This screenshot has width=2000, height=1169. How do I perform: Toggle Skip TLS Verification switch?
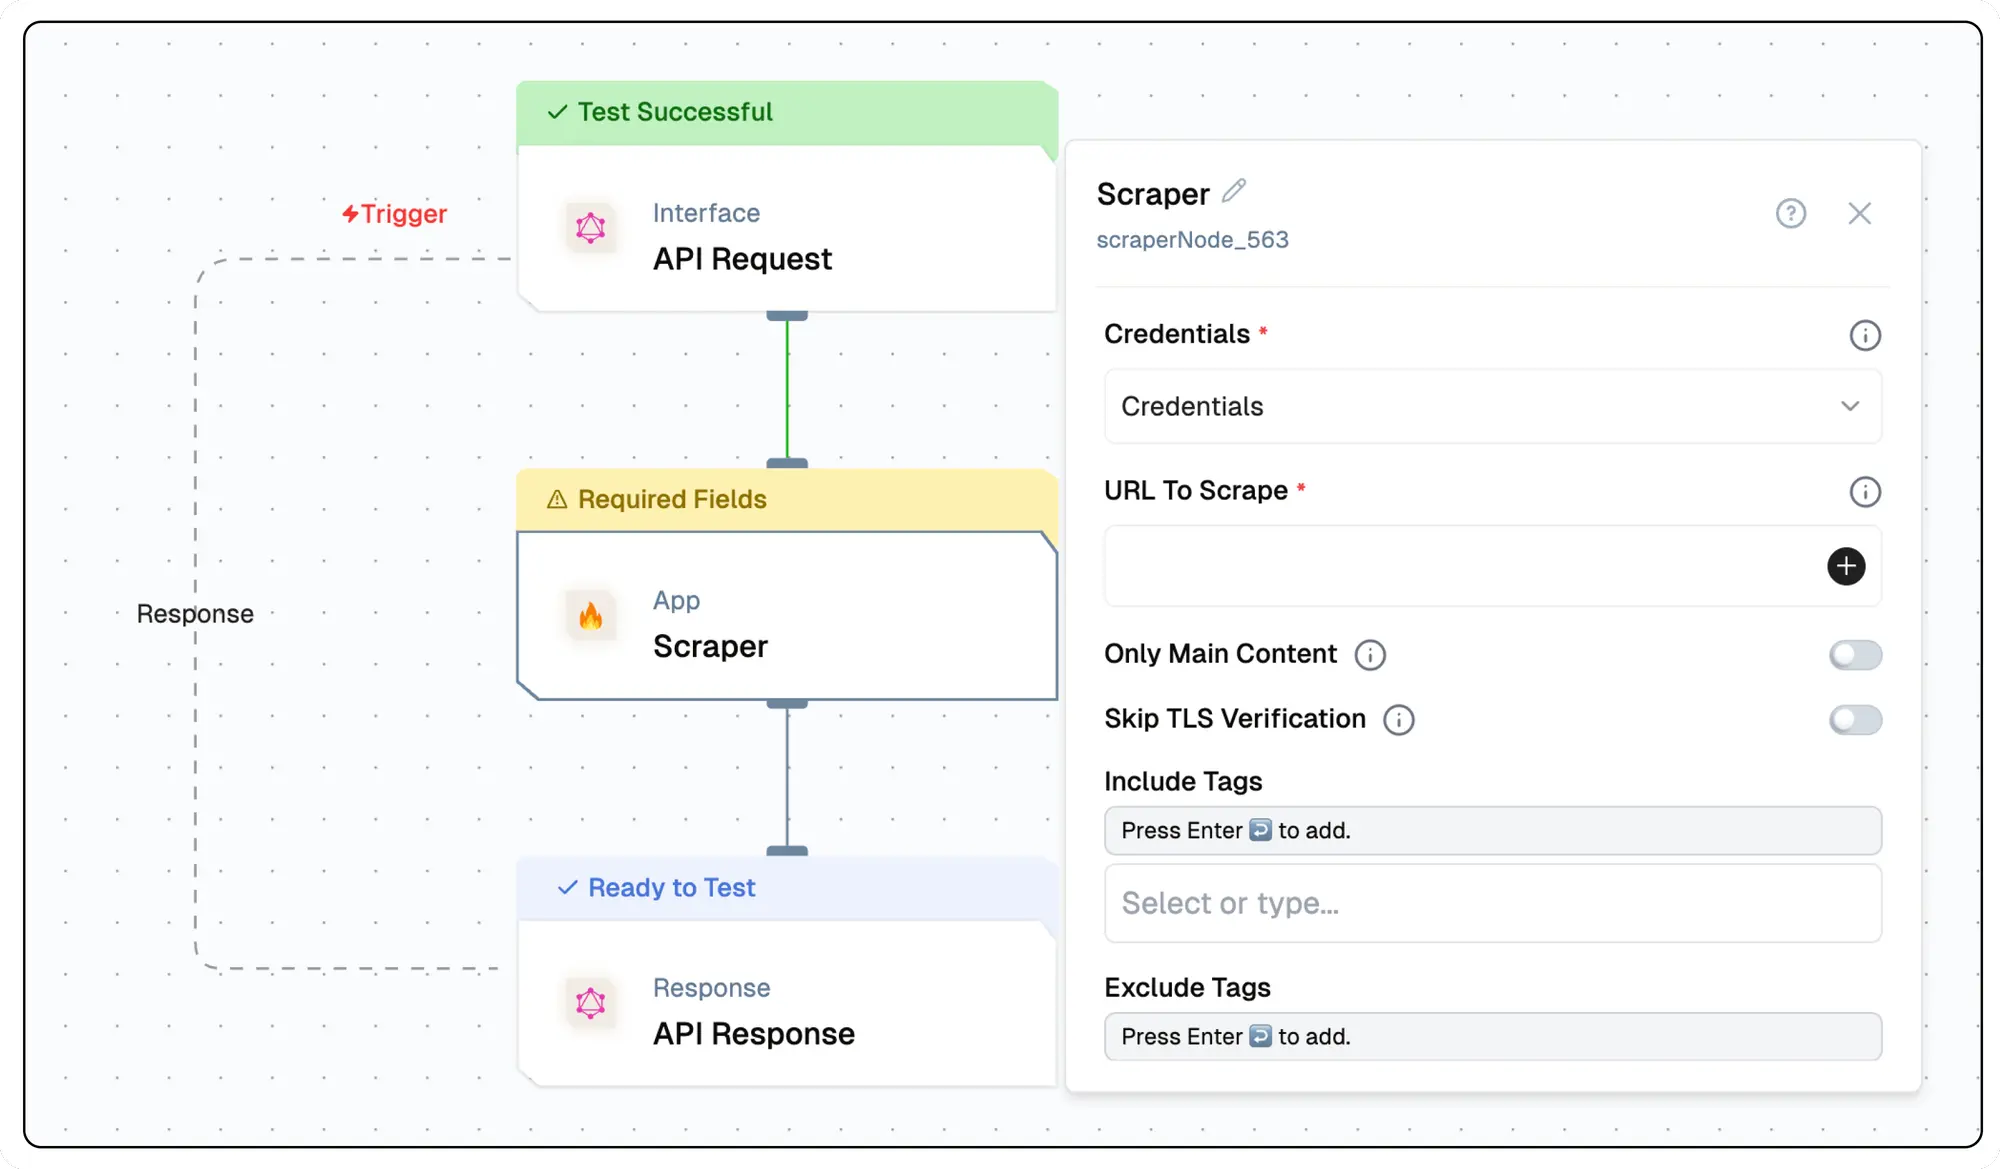pos(1855,720)
